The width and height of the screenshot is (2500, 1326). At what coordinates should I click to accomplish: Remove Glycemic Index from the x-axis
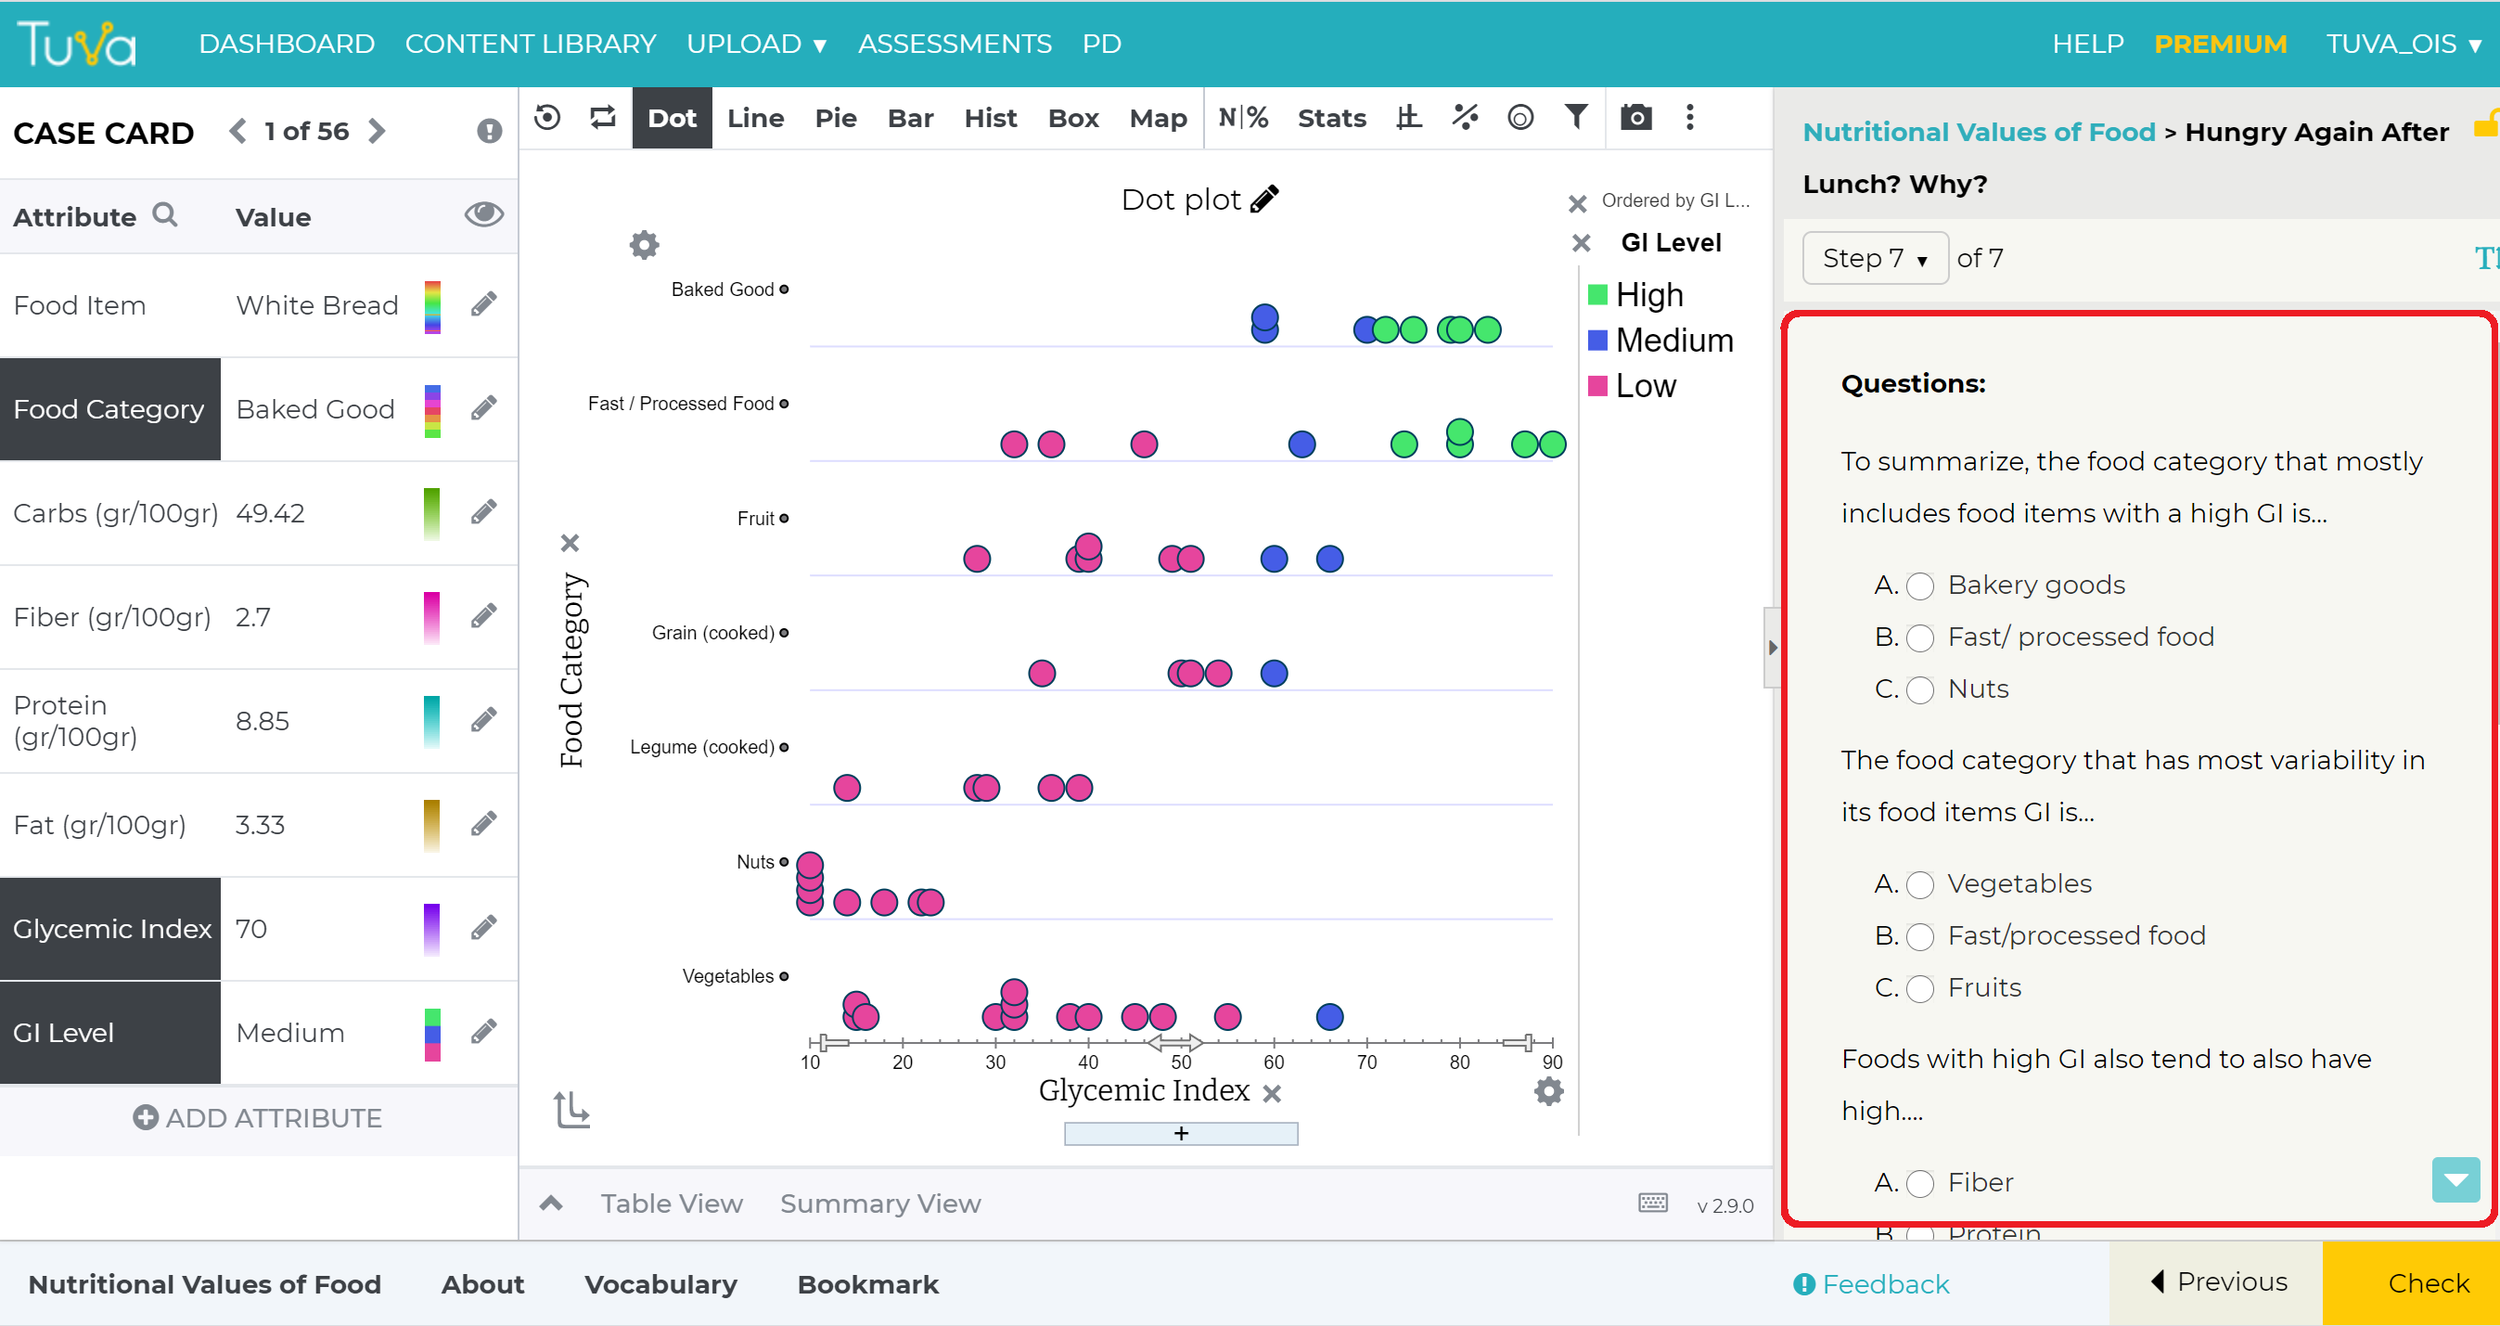point(1272,1094)
